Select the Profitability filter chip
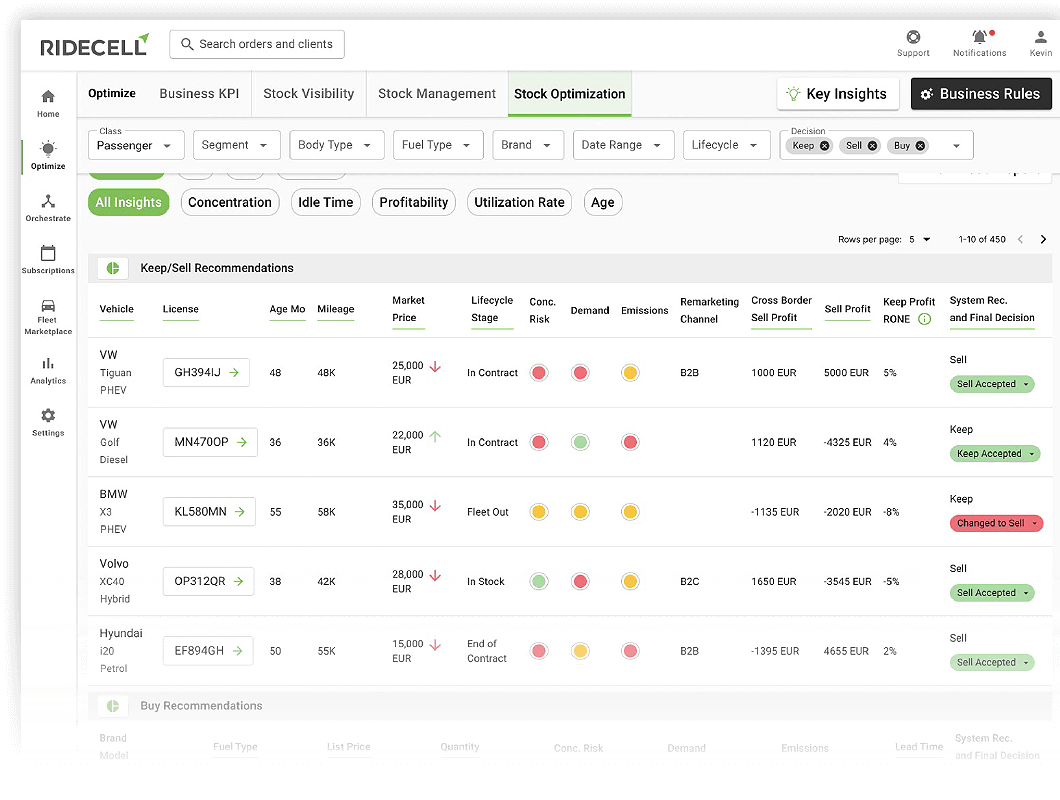 pos(414,202)
